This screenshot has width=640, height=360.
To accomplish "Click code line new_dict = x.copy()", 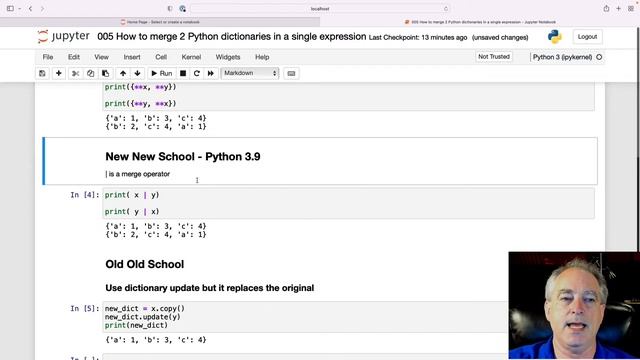I will click(144, 309).
